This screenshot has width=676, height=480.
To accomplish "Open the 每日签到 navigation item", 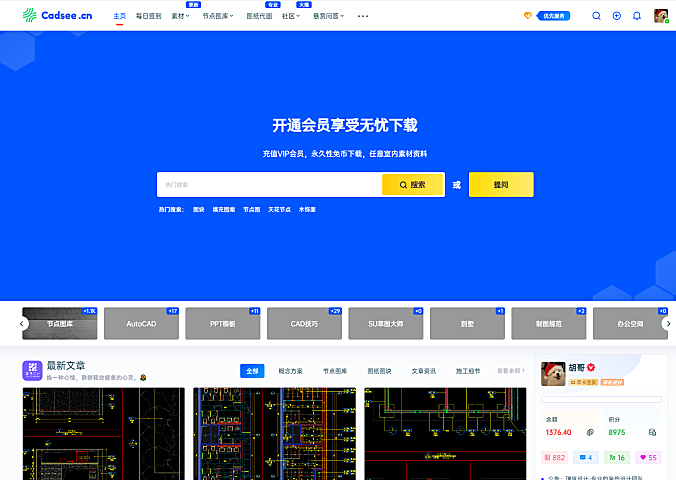I will click(x=148, y=16).
